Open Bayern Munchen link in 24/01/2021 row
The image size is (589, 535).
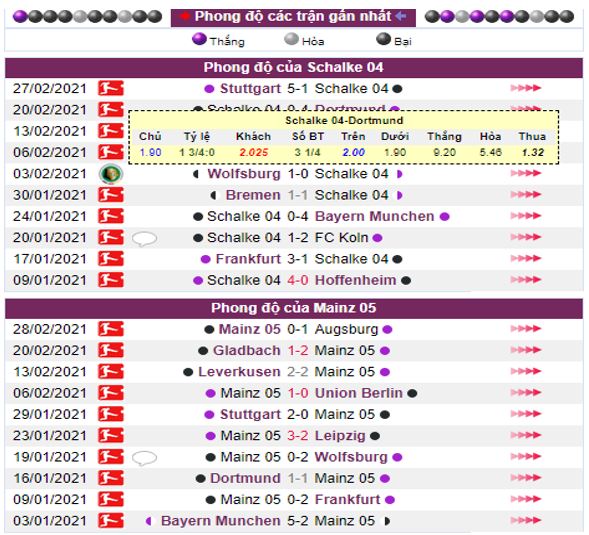click(x=375, y=216)
